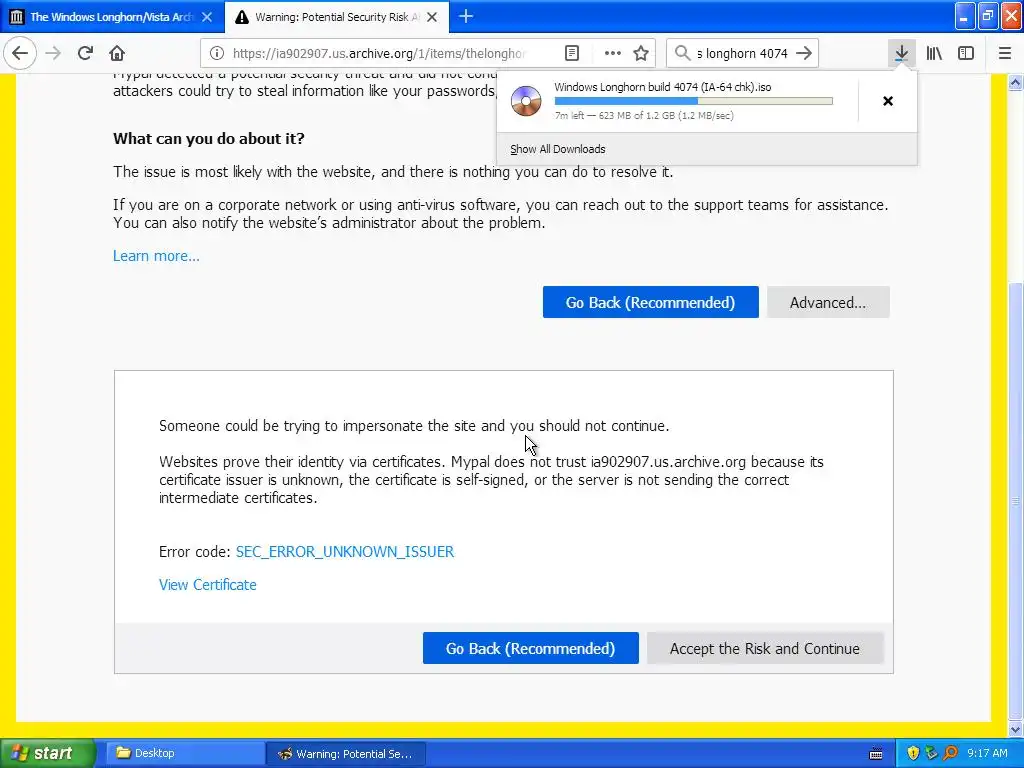Open the hamburger application menu
The width and height of the screenshot is (1024, 768).
1005,53
